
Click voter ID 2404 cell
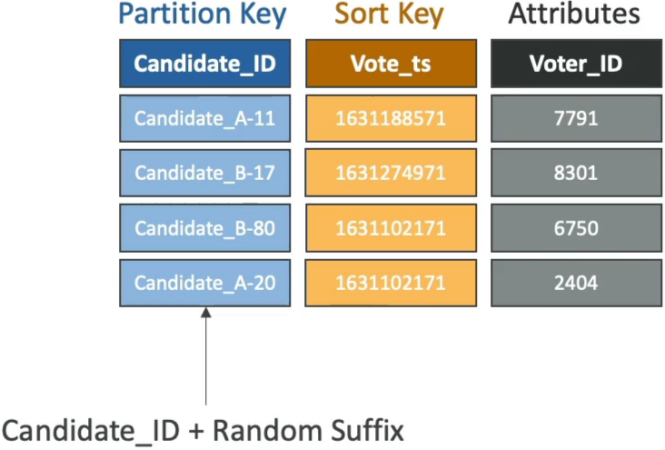(576, 283)
